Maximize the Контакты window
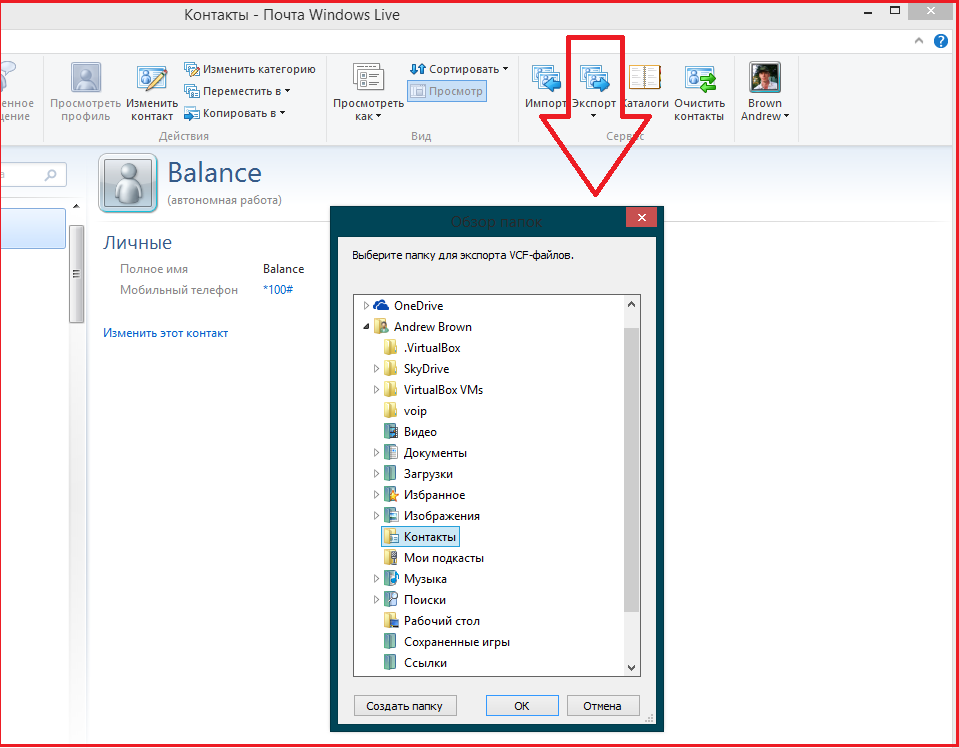The height and width of the screenshot is (748, 959). click(x=895, y=11)
